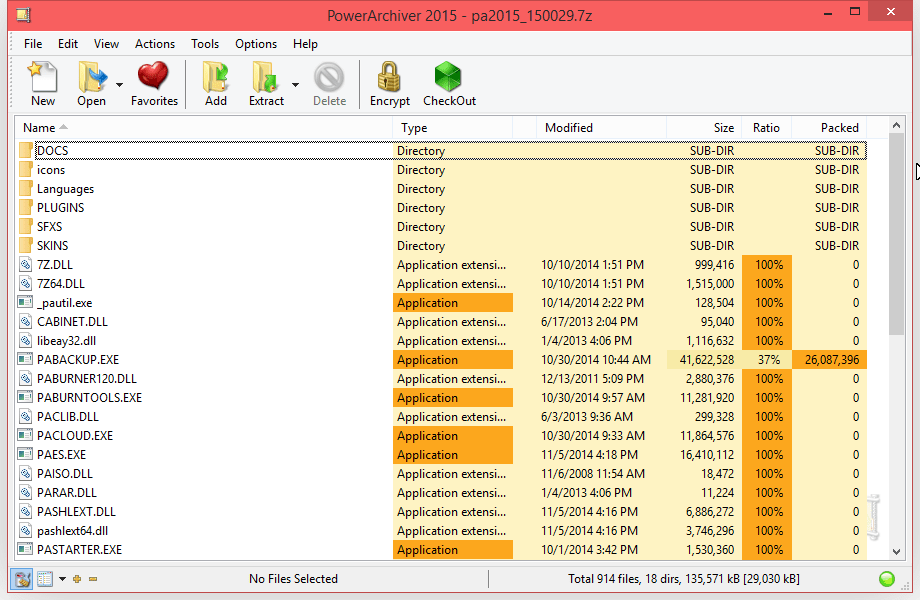Select the PLUGINS folder row
The width and height of the screenshot is (920, 600).
coord(442,208)
